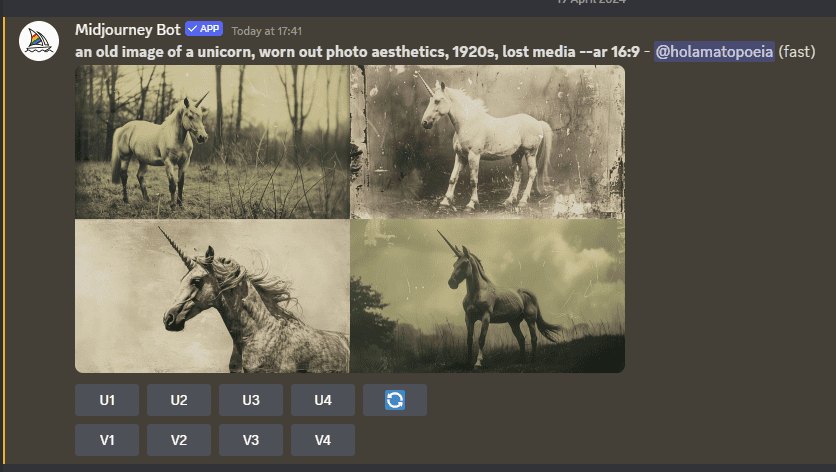Screen dimensions: 836x472
Task: Click the prompt text 'an old image of a unicorn'
Action: point(163,52)
